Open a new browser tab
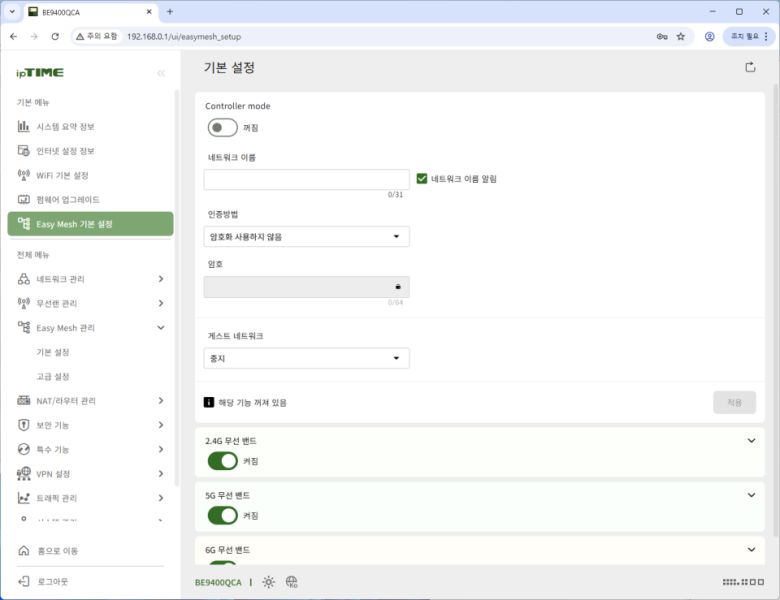The image size is (780, 600). pos(170,11)
